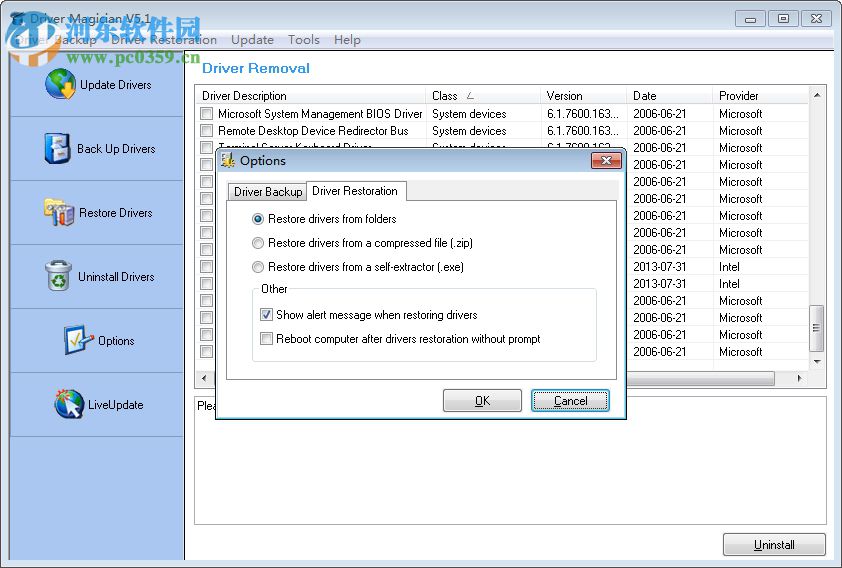
Task: Switch to the Driver Backup tab
Action: (x=267, y=192)
